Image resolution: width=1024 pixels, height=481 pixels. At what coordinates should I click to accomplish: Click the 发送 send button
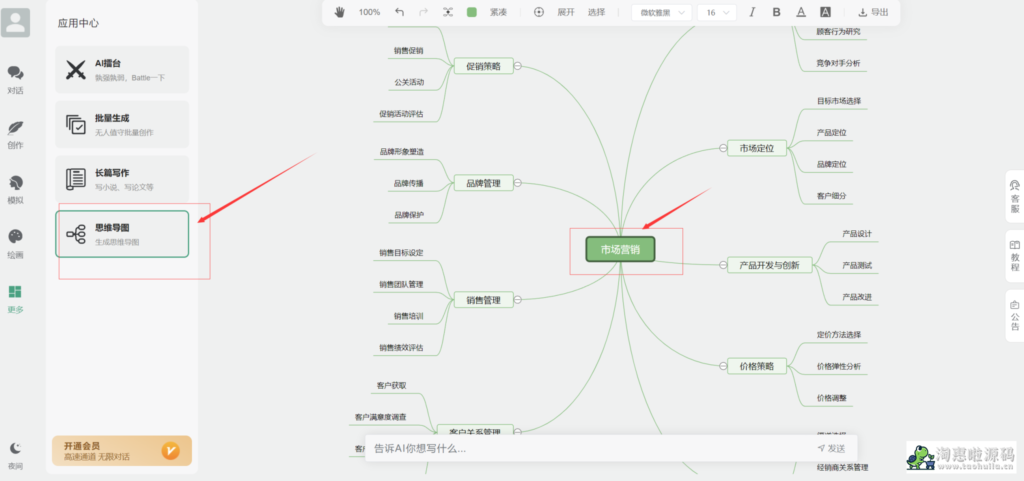pyautogui.click(x=831, y=448)
